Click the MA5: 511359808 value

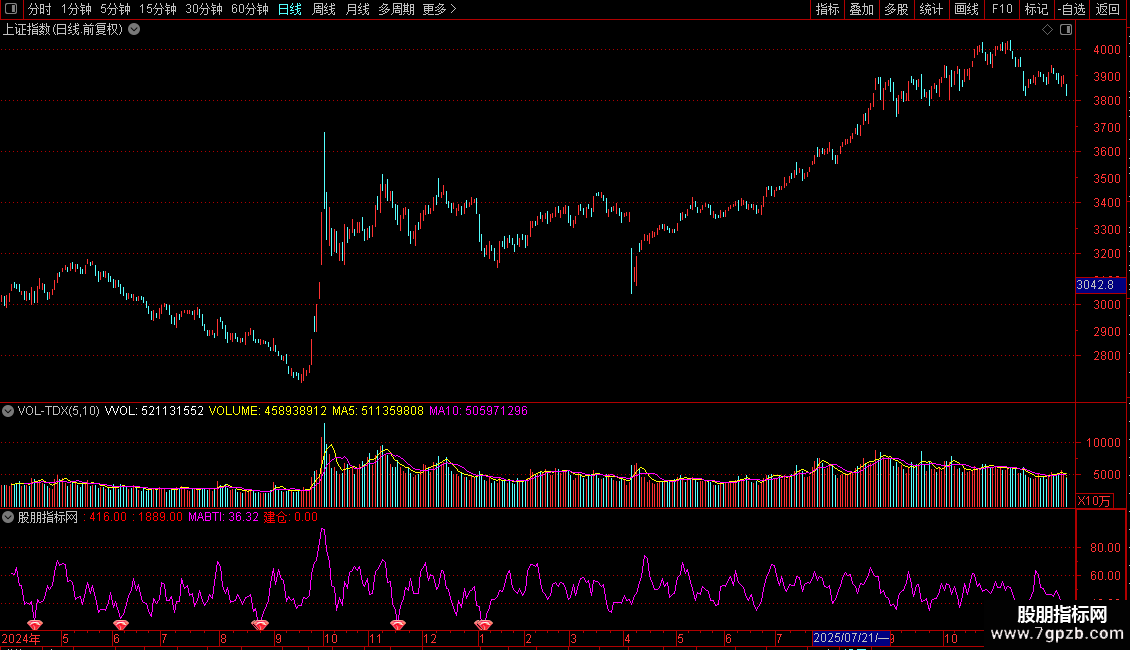click(378, 411)
